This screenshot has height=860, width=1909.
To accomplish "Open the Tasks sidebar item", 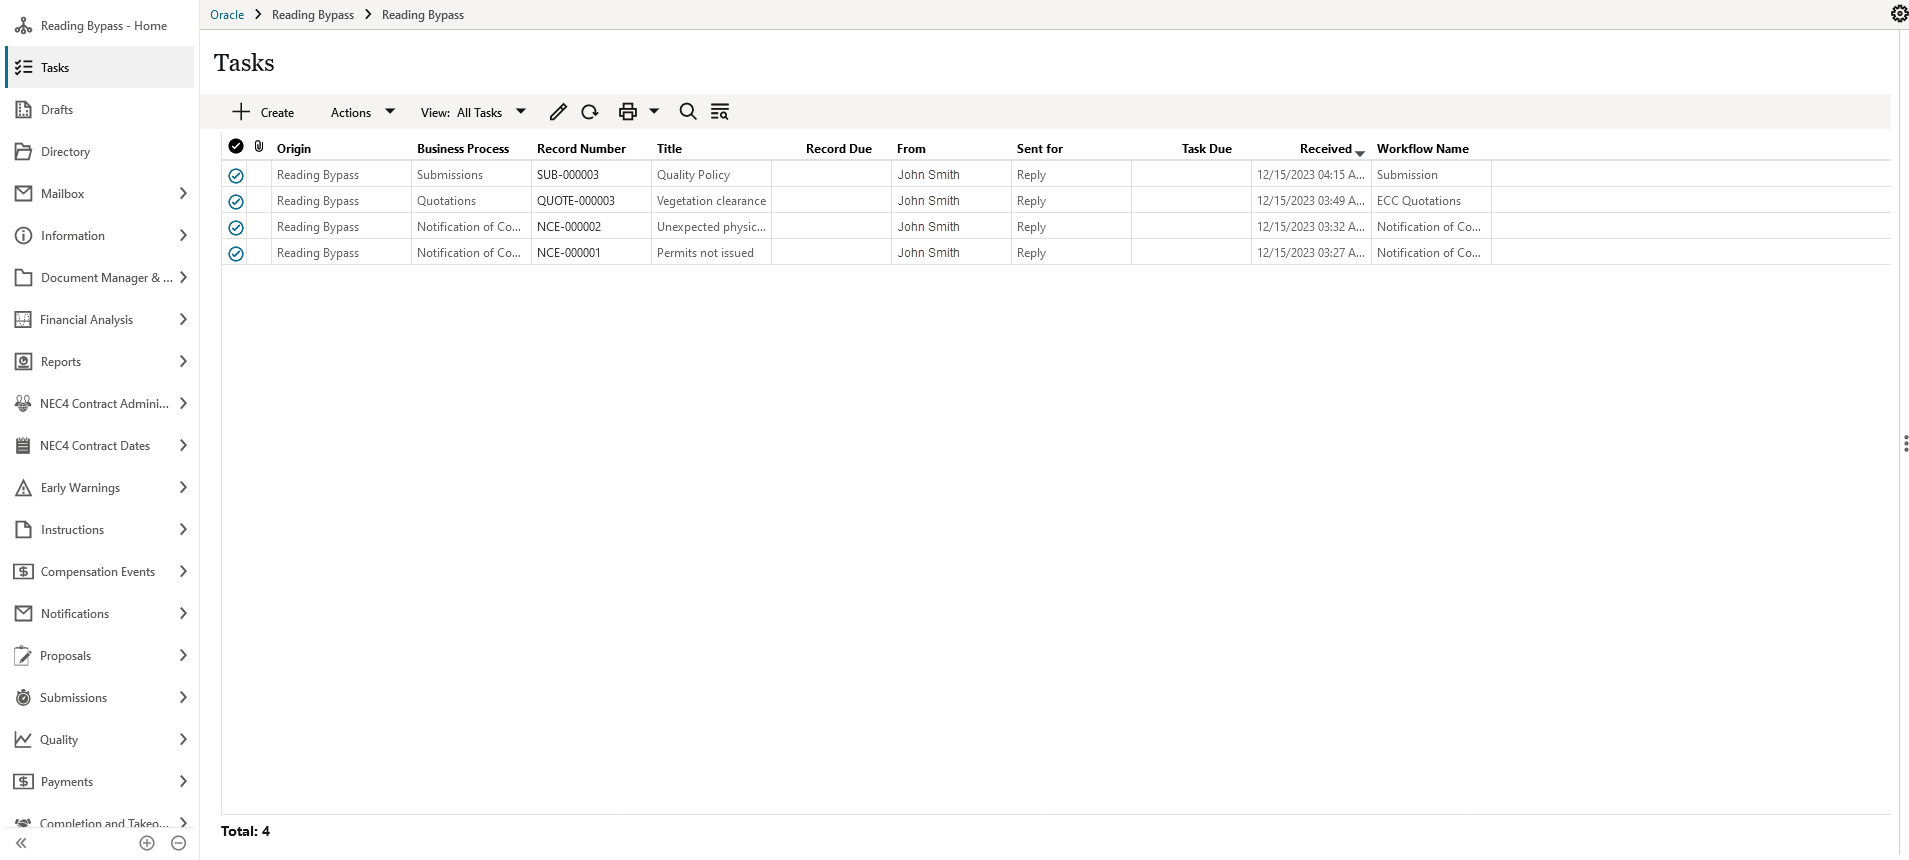I will (100, 68).
